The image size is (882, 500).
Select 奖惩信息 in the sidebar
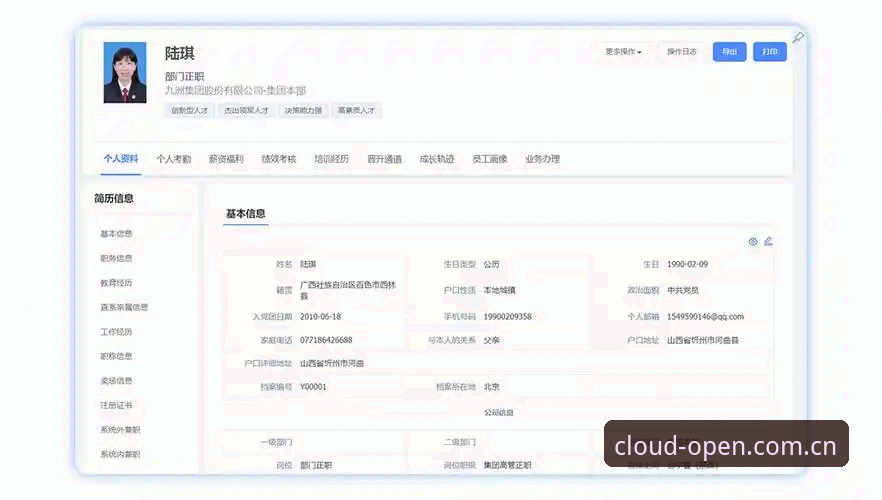tap(116, 381)
